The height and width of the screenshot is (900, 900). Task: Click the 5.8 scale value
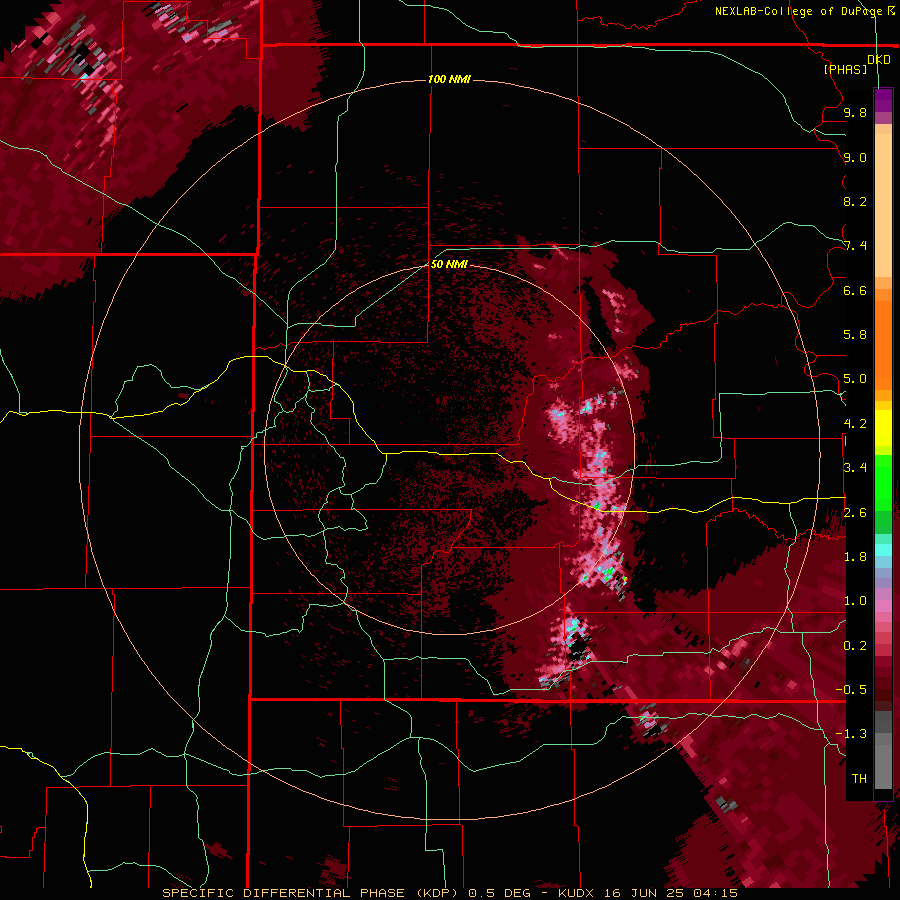coord(855,335)
